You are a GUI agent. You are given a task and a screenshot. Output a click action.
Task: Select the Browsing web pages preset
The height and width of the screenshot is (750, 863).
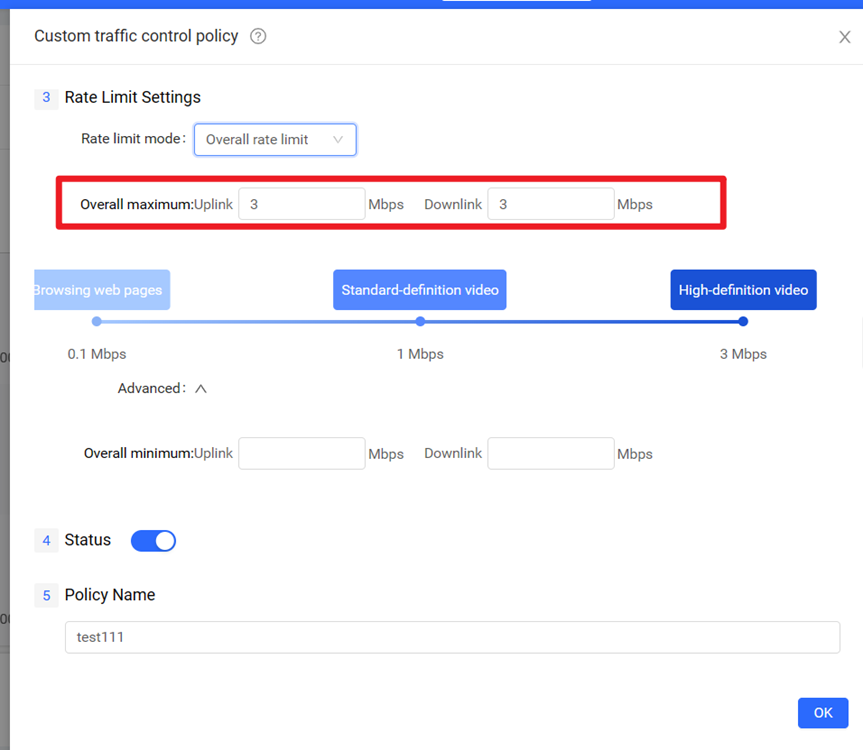point(101,290)
